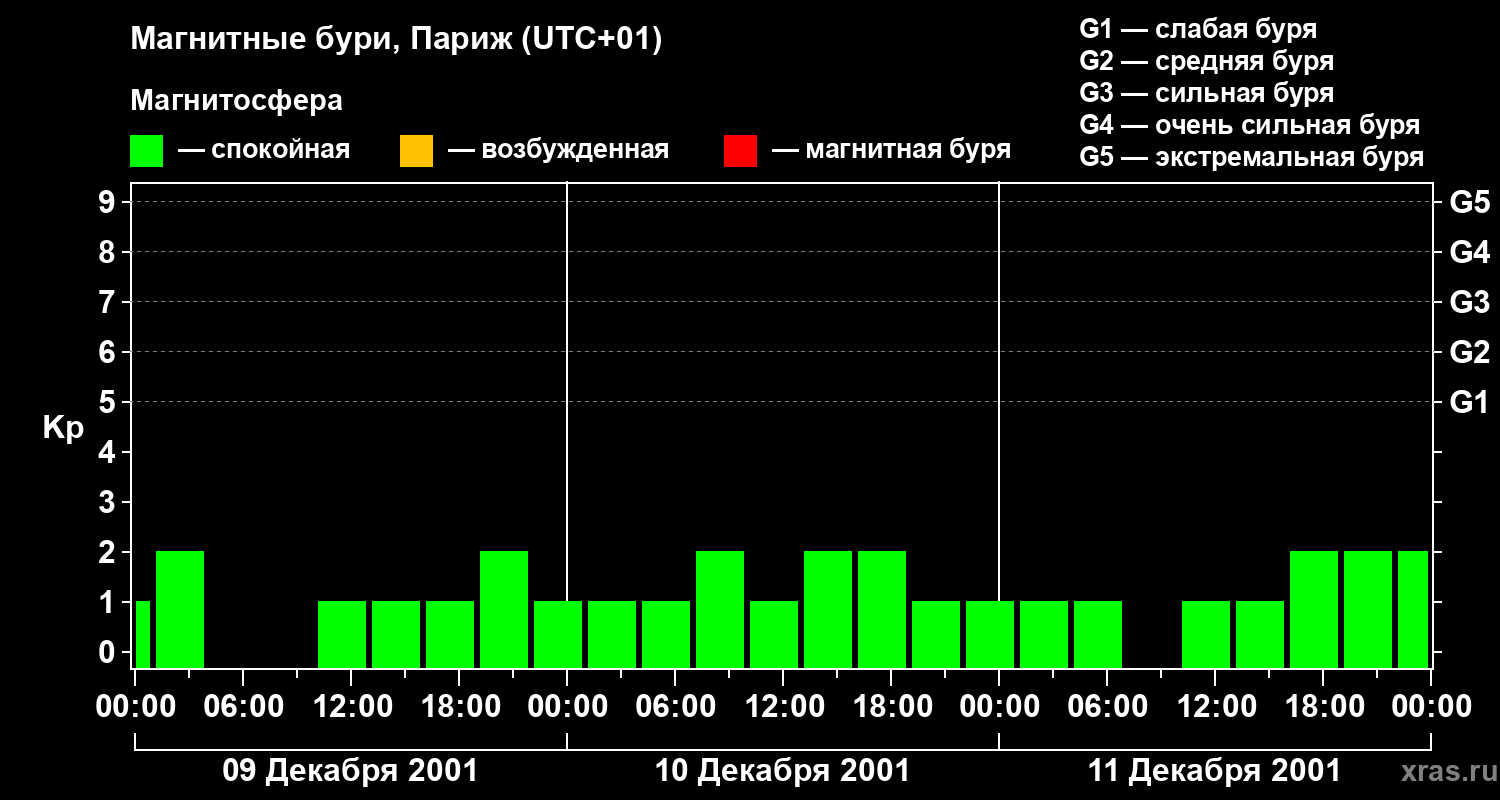Click the 00:00 label starting 10 Декабря
The image size is (1500, 800).
pyautogui.click(x=567, y=707)
